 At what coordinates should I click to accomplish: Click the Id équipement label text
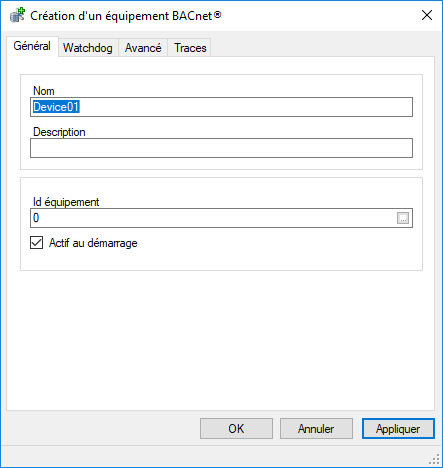66,202
